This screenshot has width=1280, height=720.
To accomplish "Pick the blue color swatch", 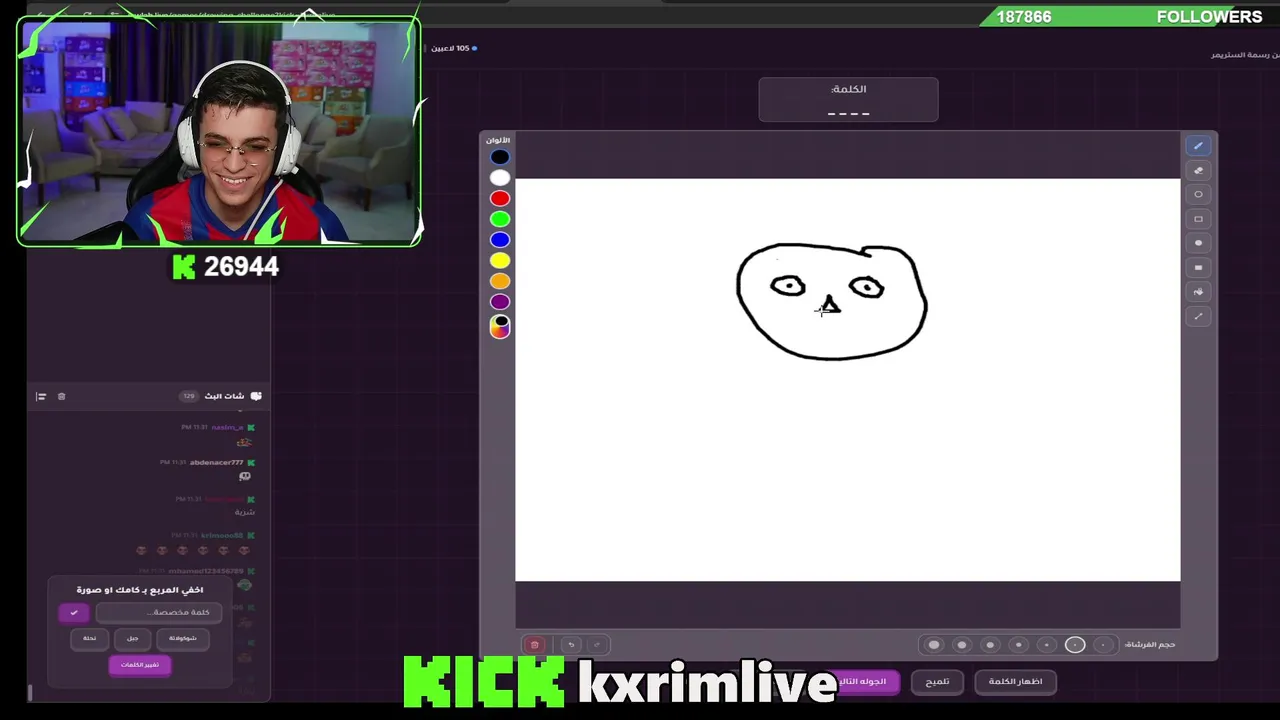I will pos(500,240).
